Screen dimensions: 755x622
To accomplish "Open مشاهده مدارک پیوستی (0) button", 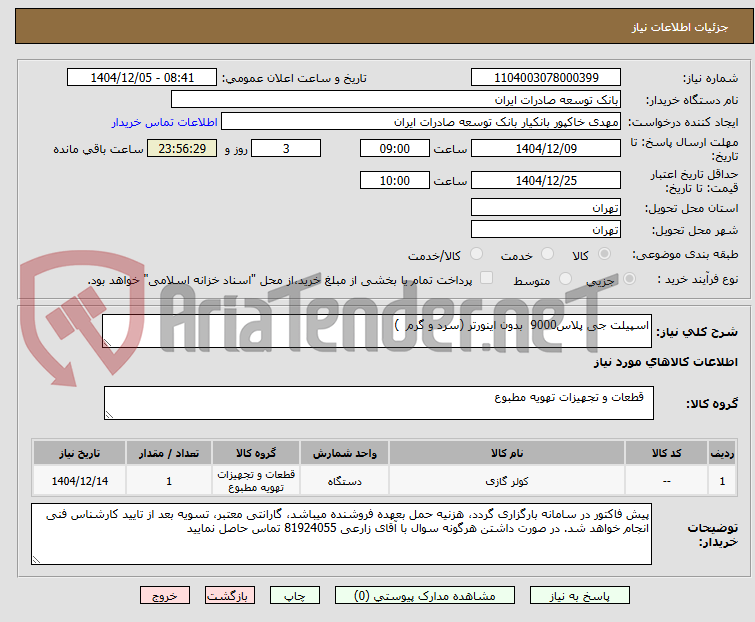I will [425, 596].
